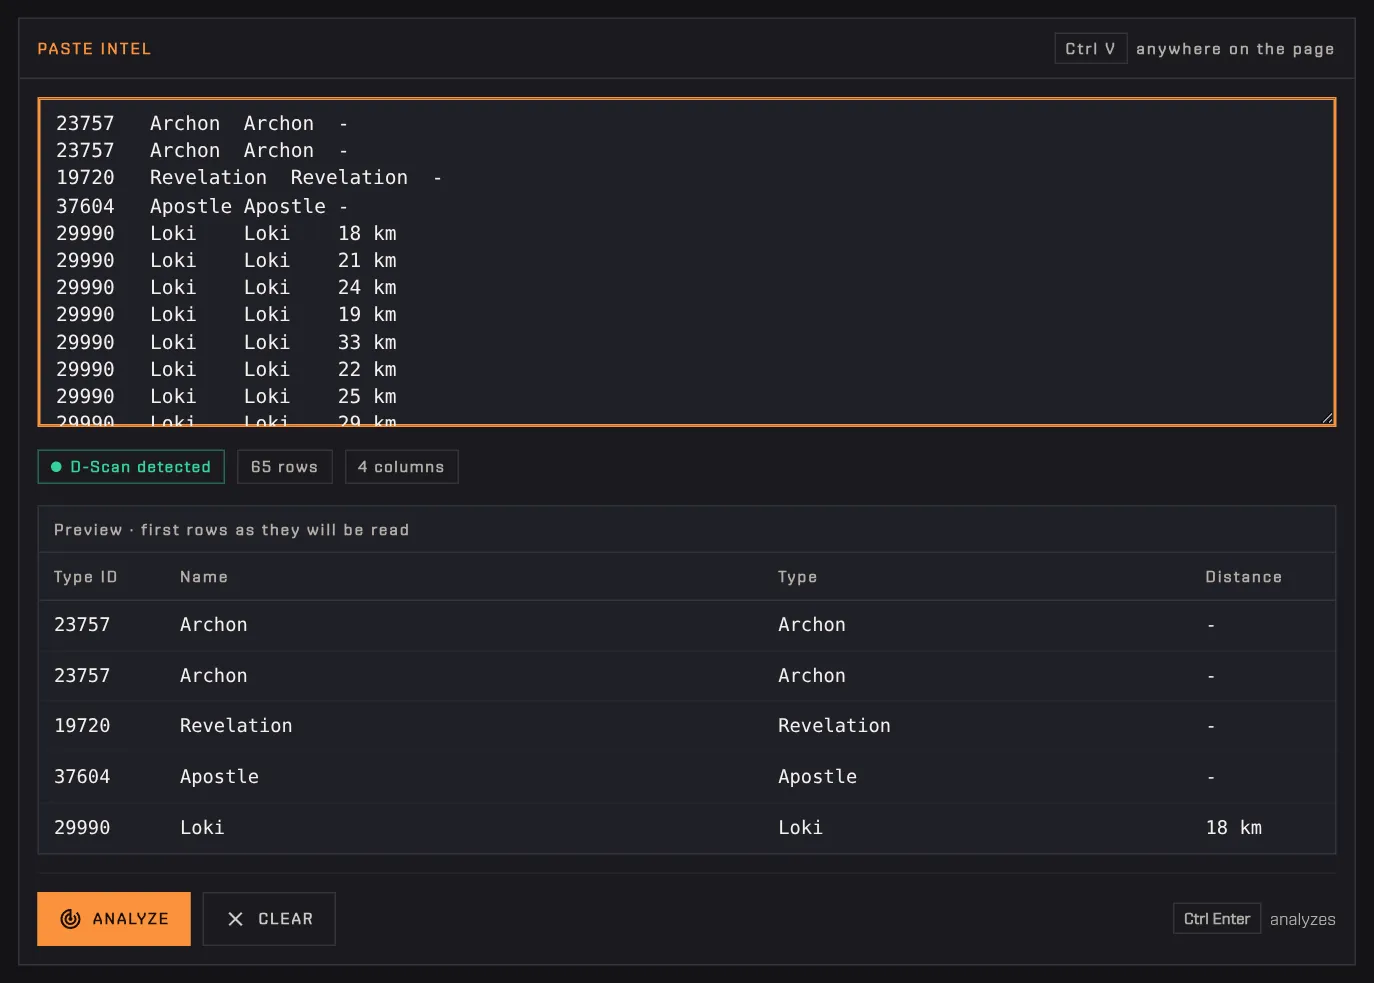Click the Type column header
The height and width of the screenshot is (983, 1374).
[x=797, y=577]
